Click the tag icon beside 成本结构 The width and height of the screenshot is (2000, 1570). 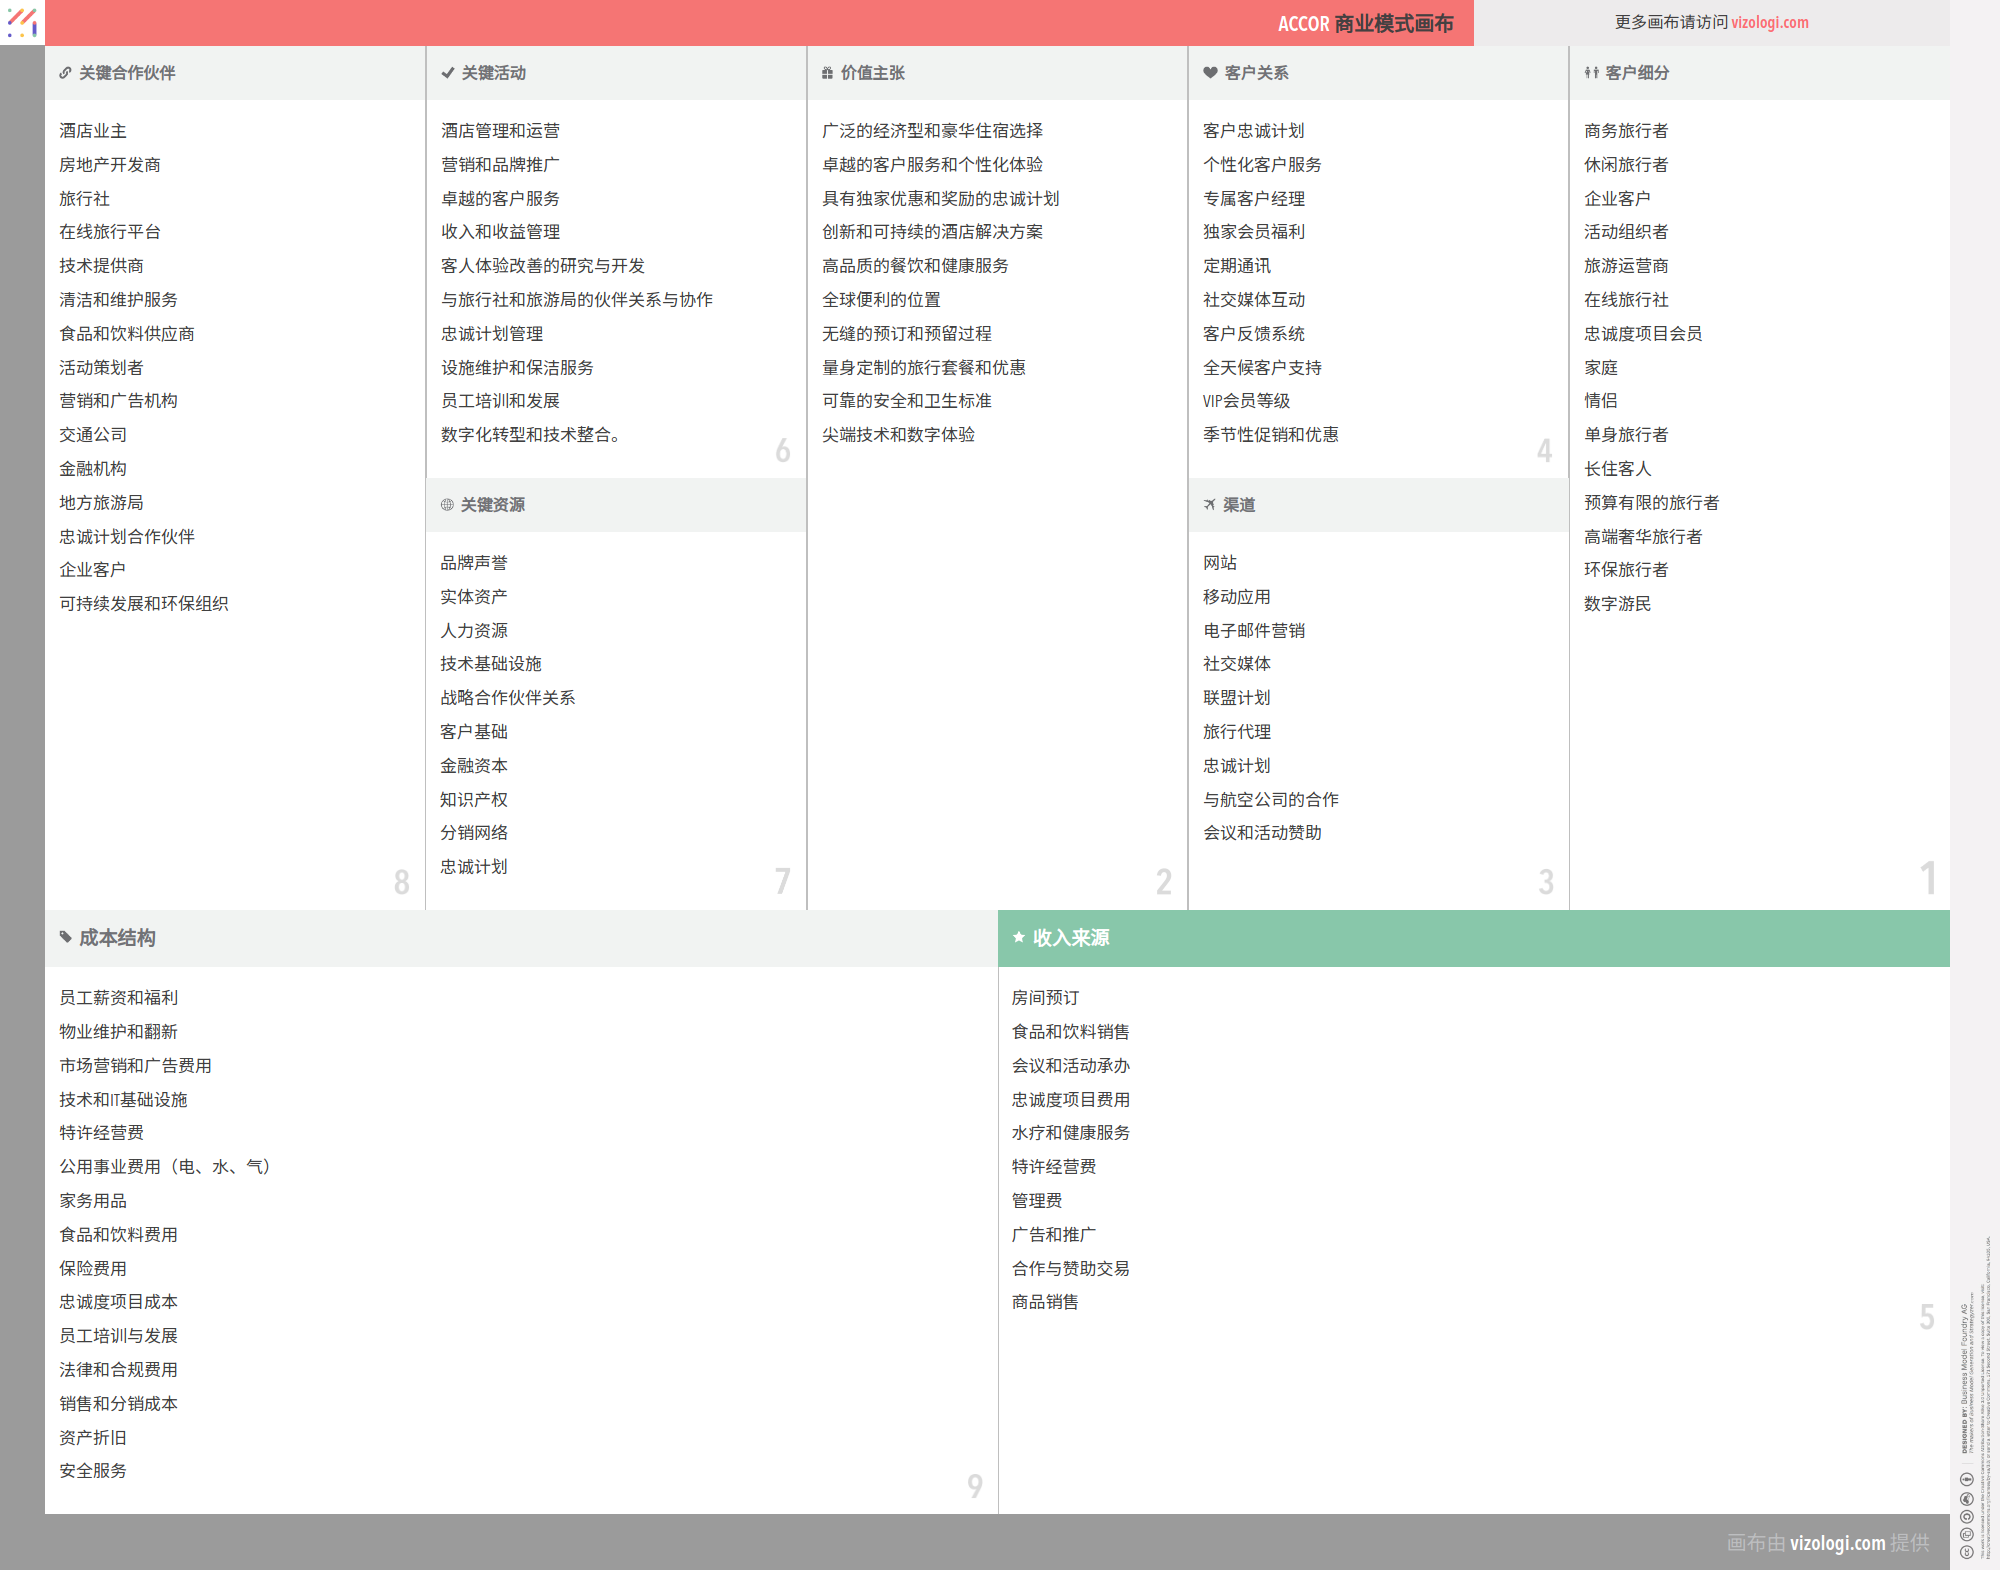[65, 937]
